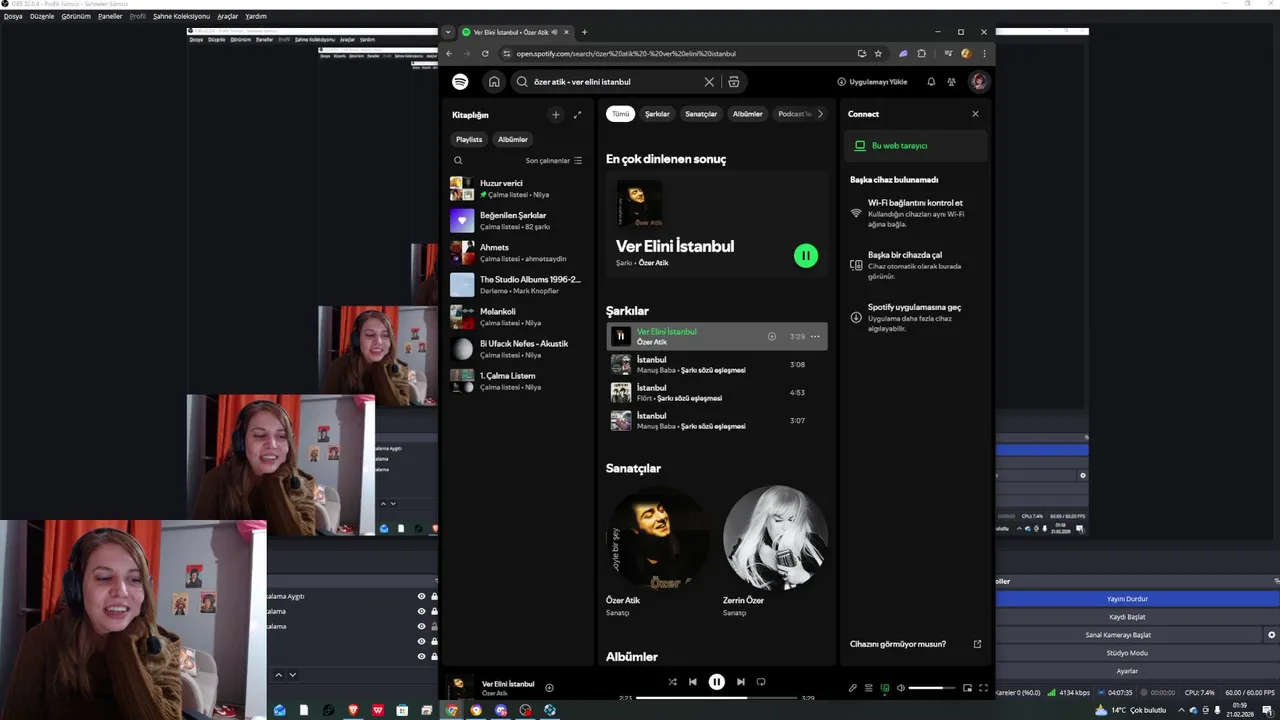Bookmark page with star icon
The width and height of the screenshot is (1280, 720).
click(878, 53)
